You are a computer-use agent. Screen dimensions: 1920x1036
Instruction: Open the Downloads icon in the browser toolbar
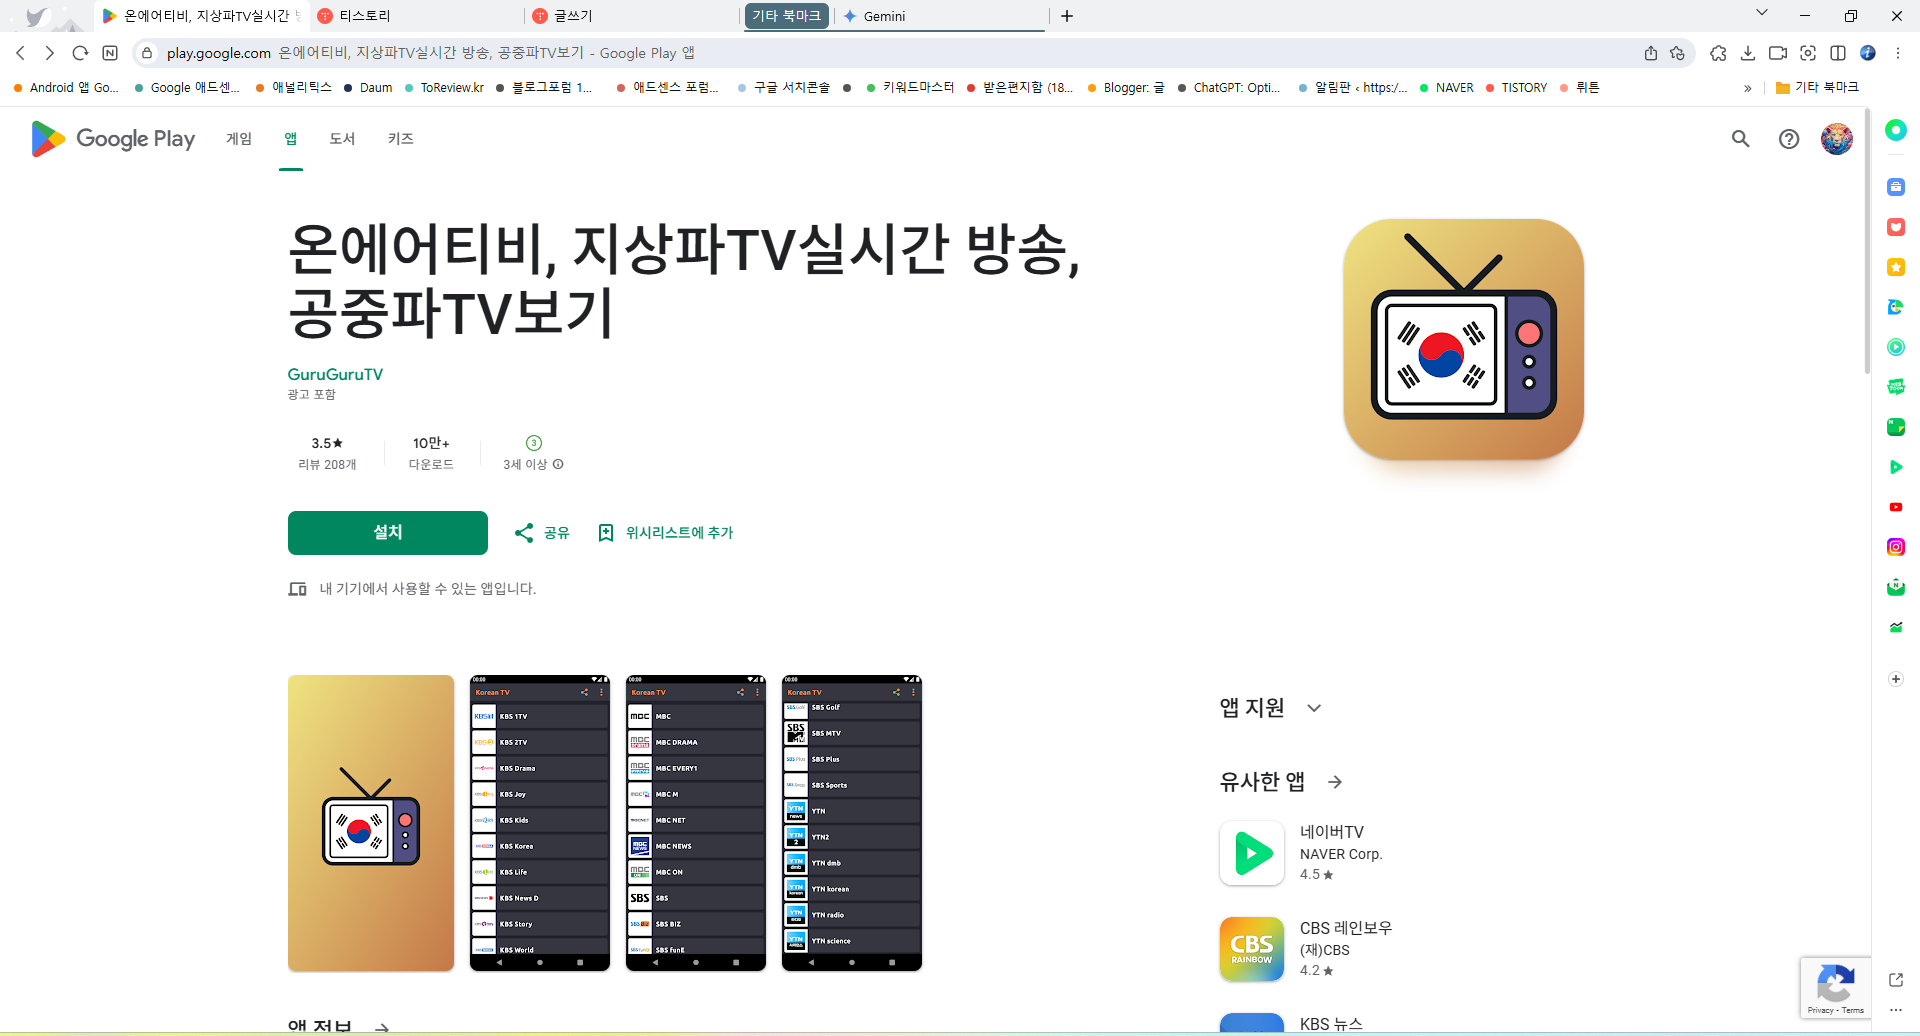tap(1749, 53)
